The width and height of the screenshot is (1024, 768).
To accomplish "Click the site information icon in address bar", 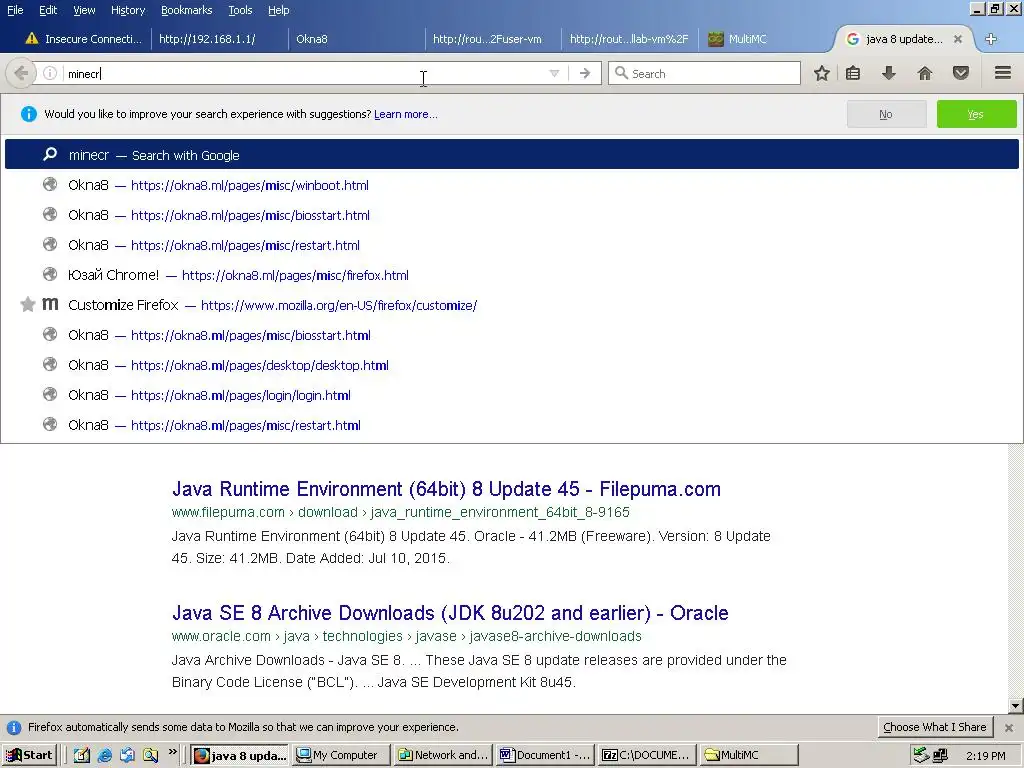I will [x=50, y=73].
